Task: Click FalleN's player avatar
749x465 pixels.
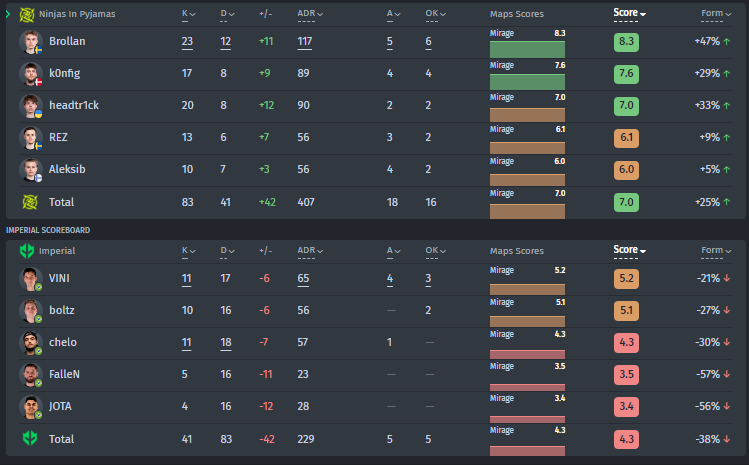Action: click(30, 375)
